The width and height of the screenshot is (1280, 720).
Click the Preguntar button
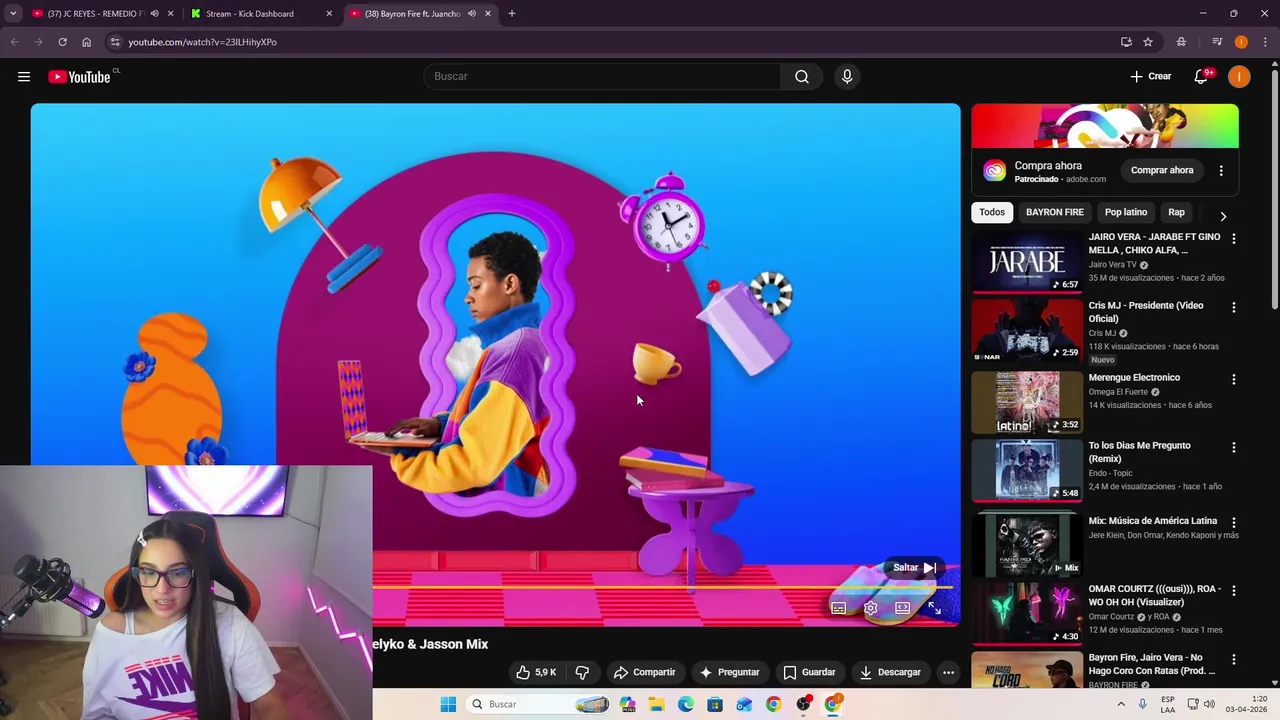(x=729, y=672)
